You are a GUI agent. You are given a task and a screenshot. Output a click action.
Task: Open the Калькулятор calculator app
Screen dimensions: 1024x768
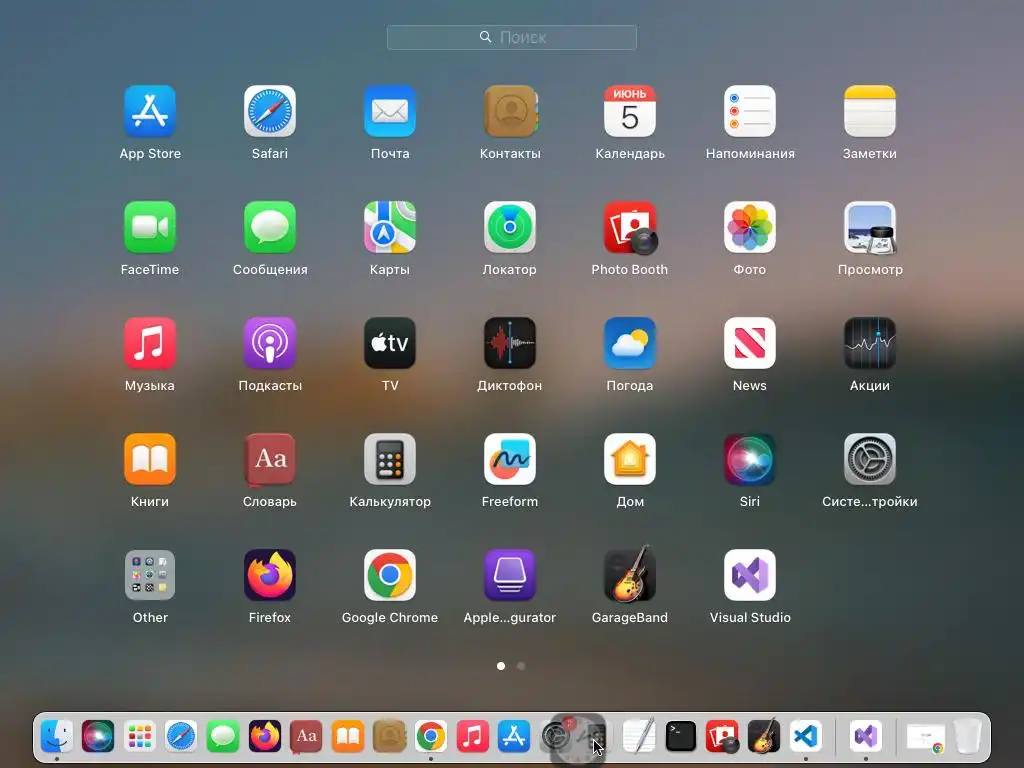pos(390,459)
